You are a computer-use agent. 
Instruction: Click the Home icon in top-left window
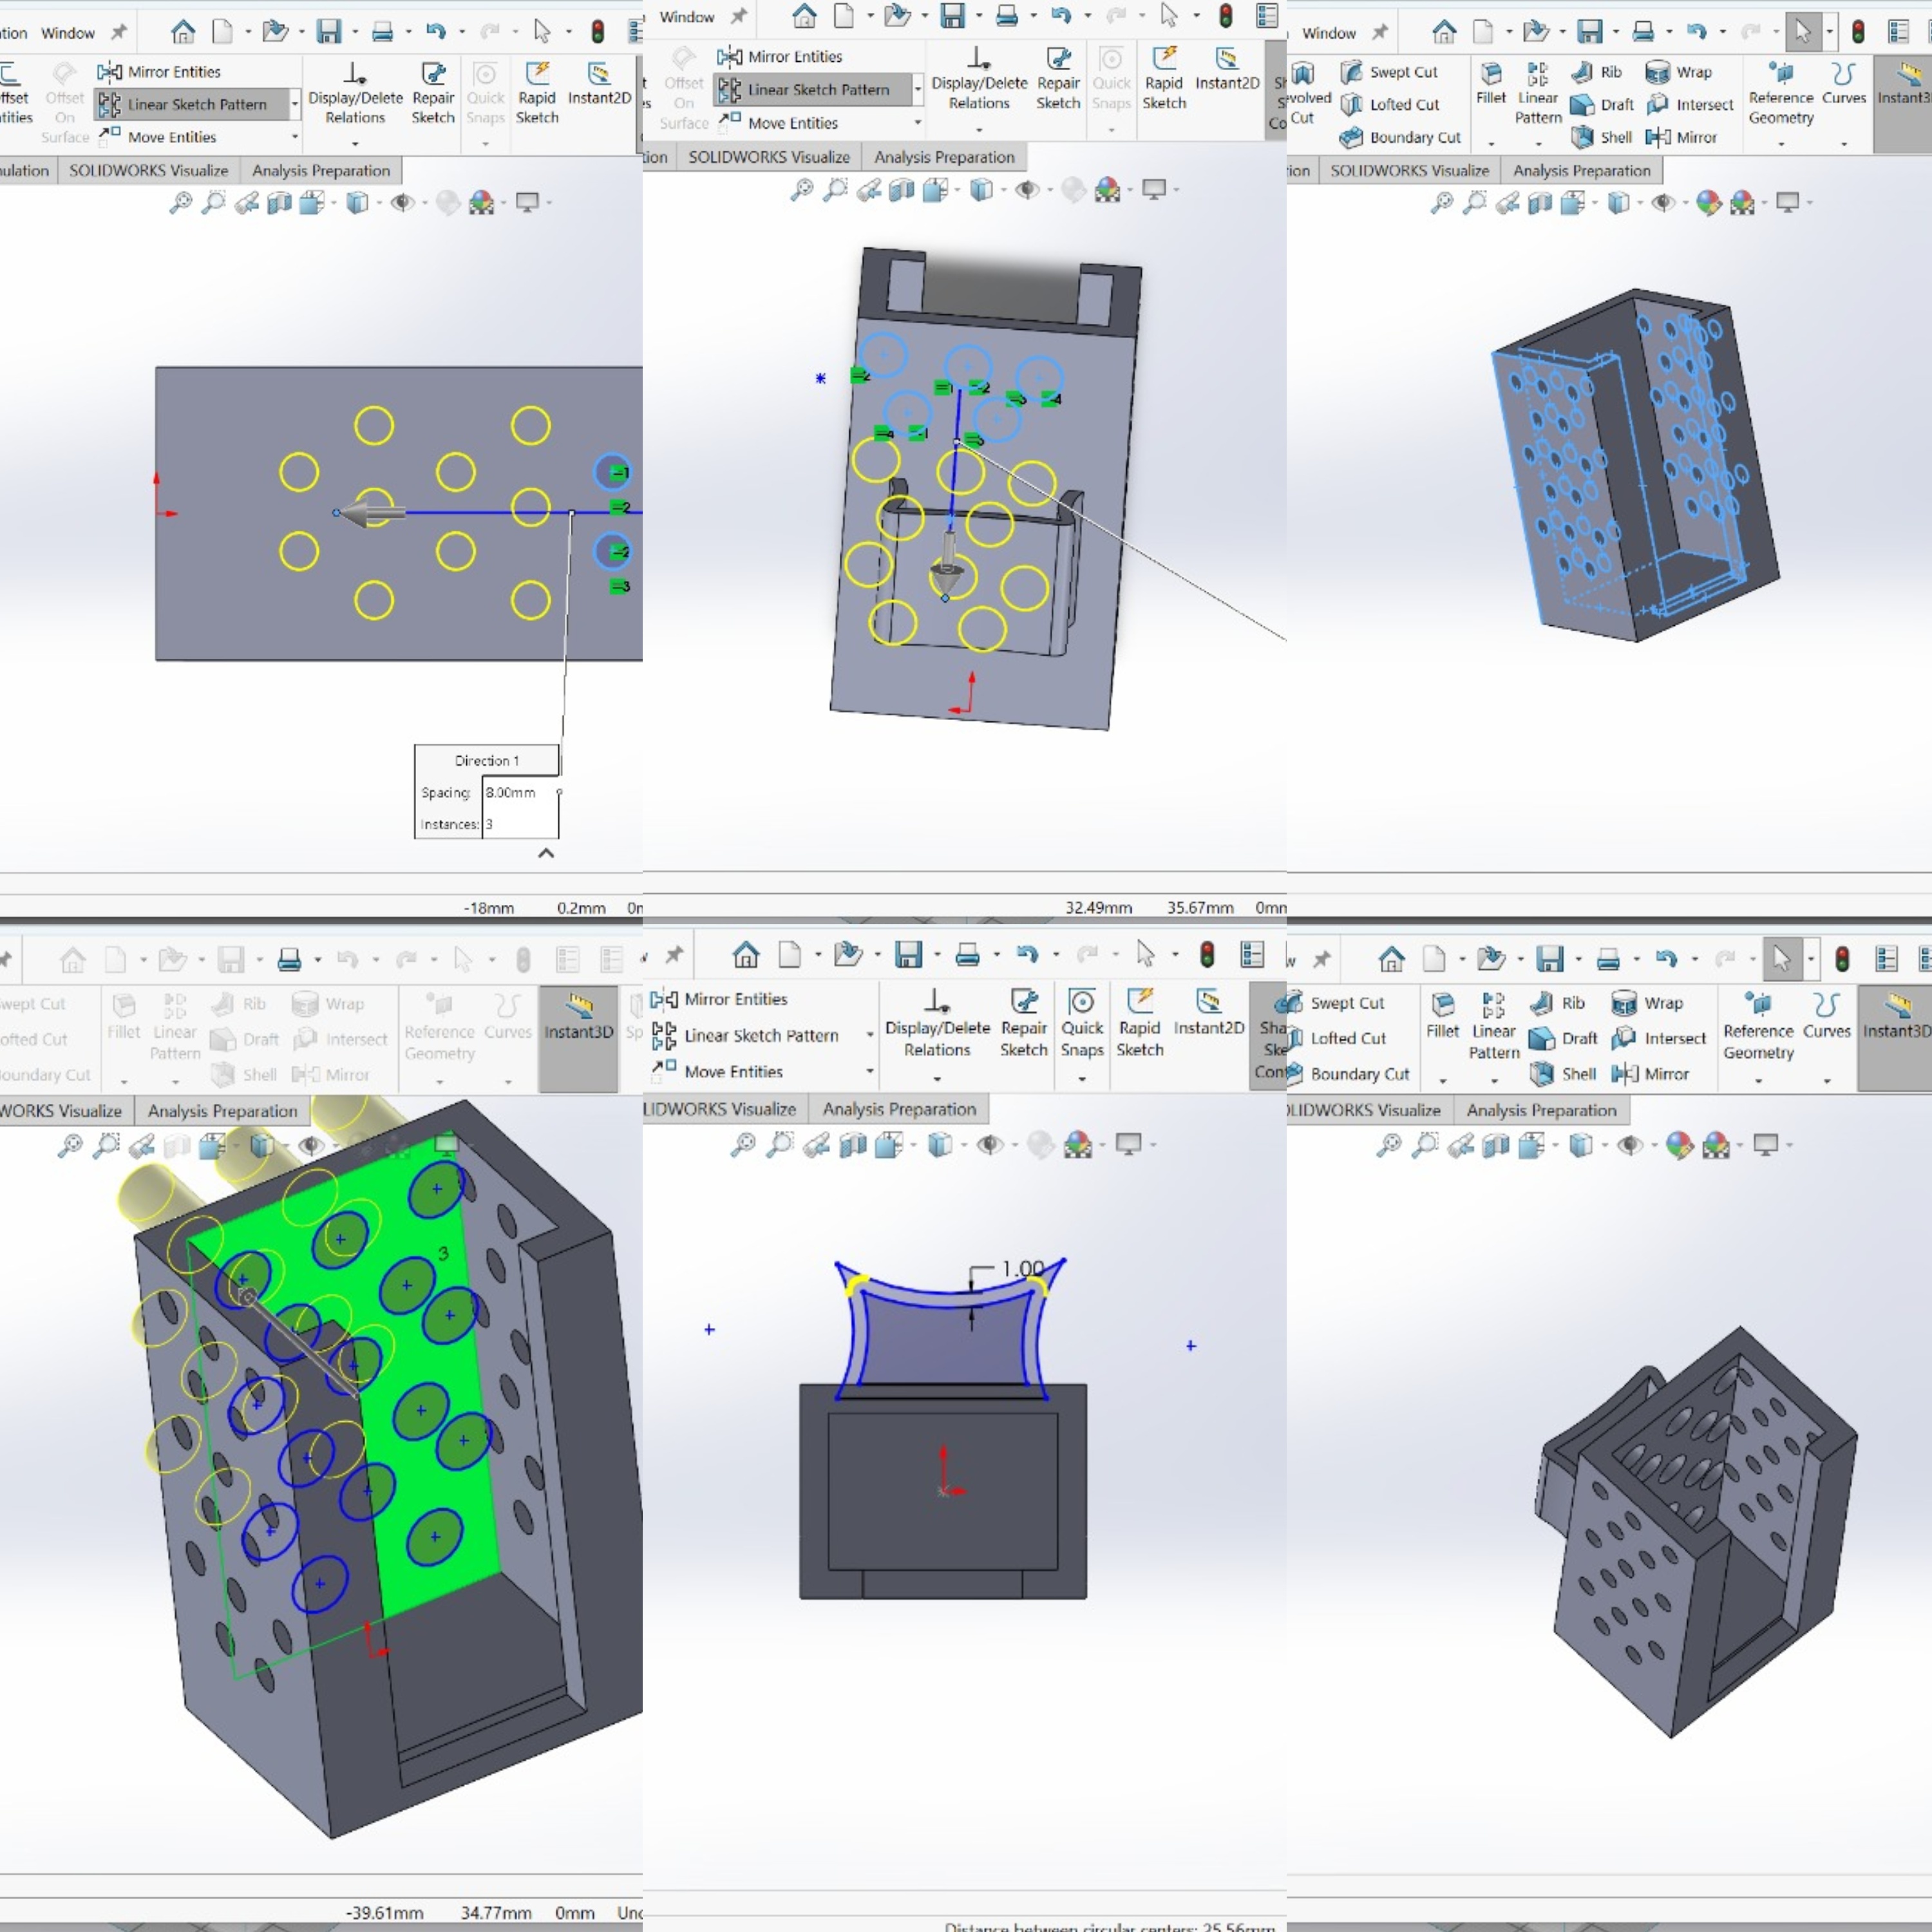pos(182,32)
